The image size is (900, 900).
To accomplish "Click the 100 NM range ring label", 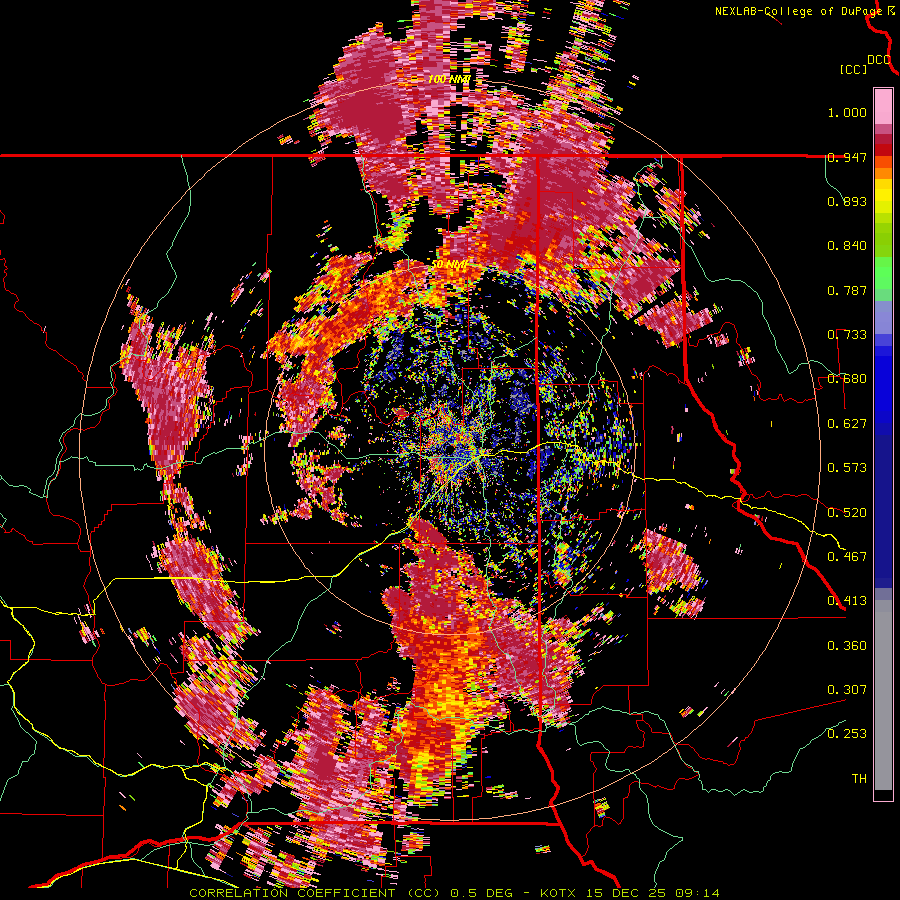I will 449,79.
